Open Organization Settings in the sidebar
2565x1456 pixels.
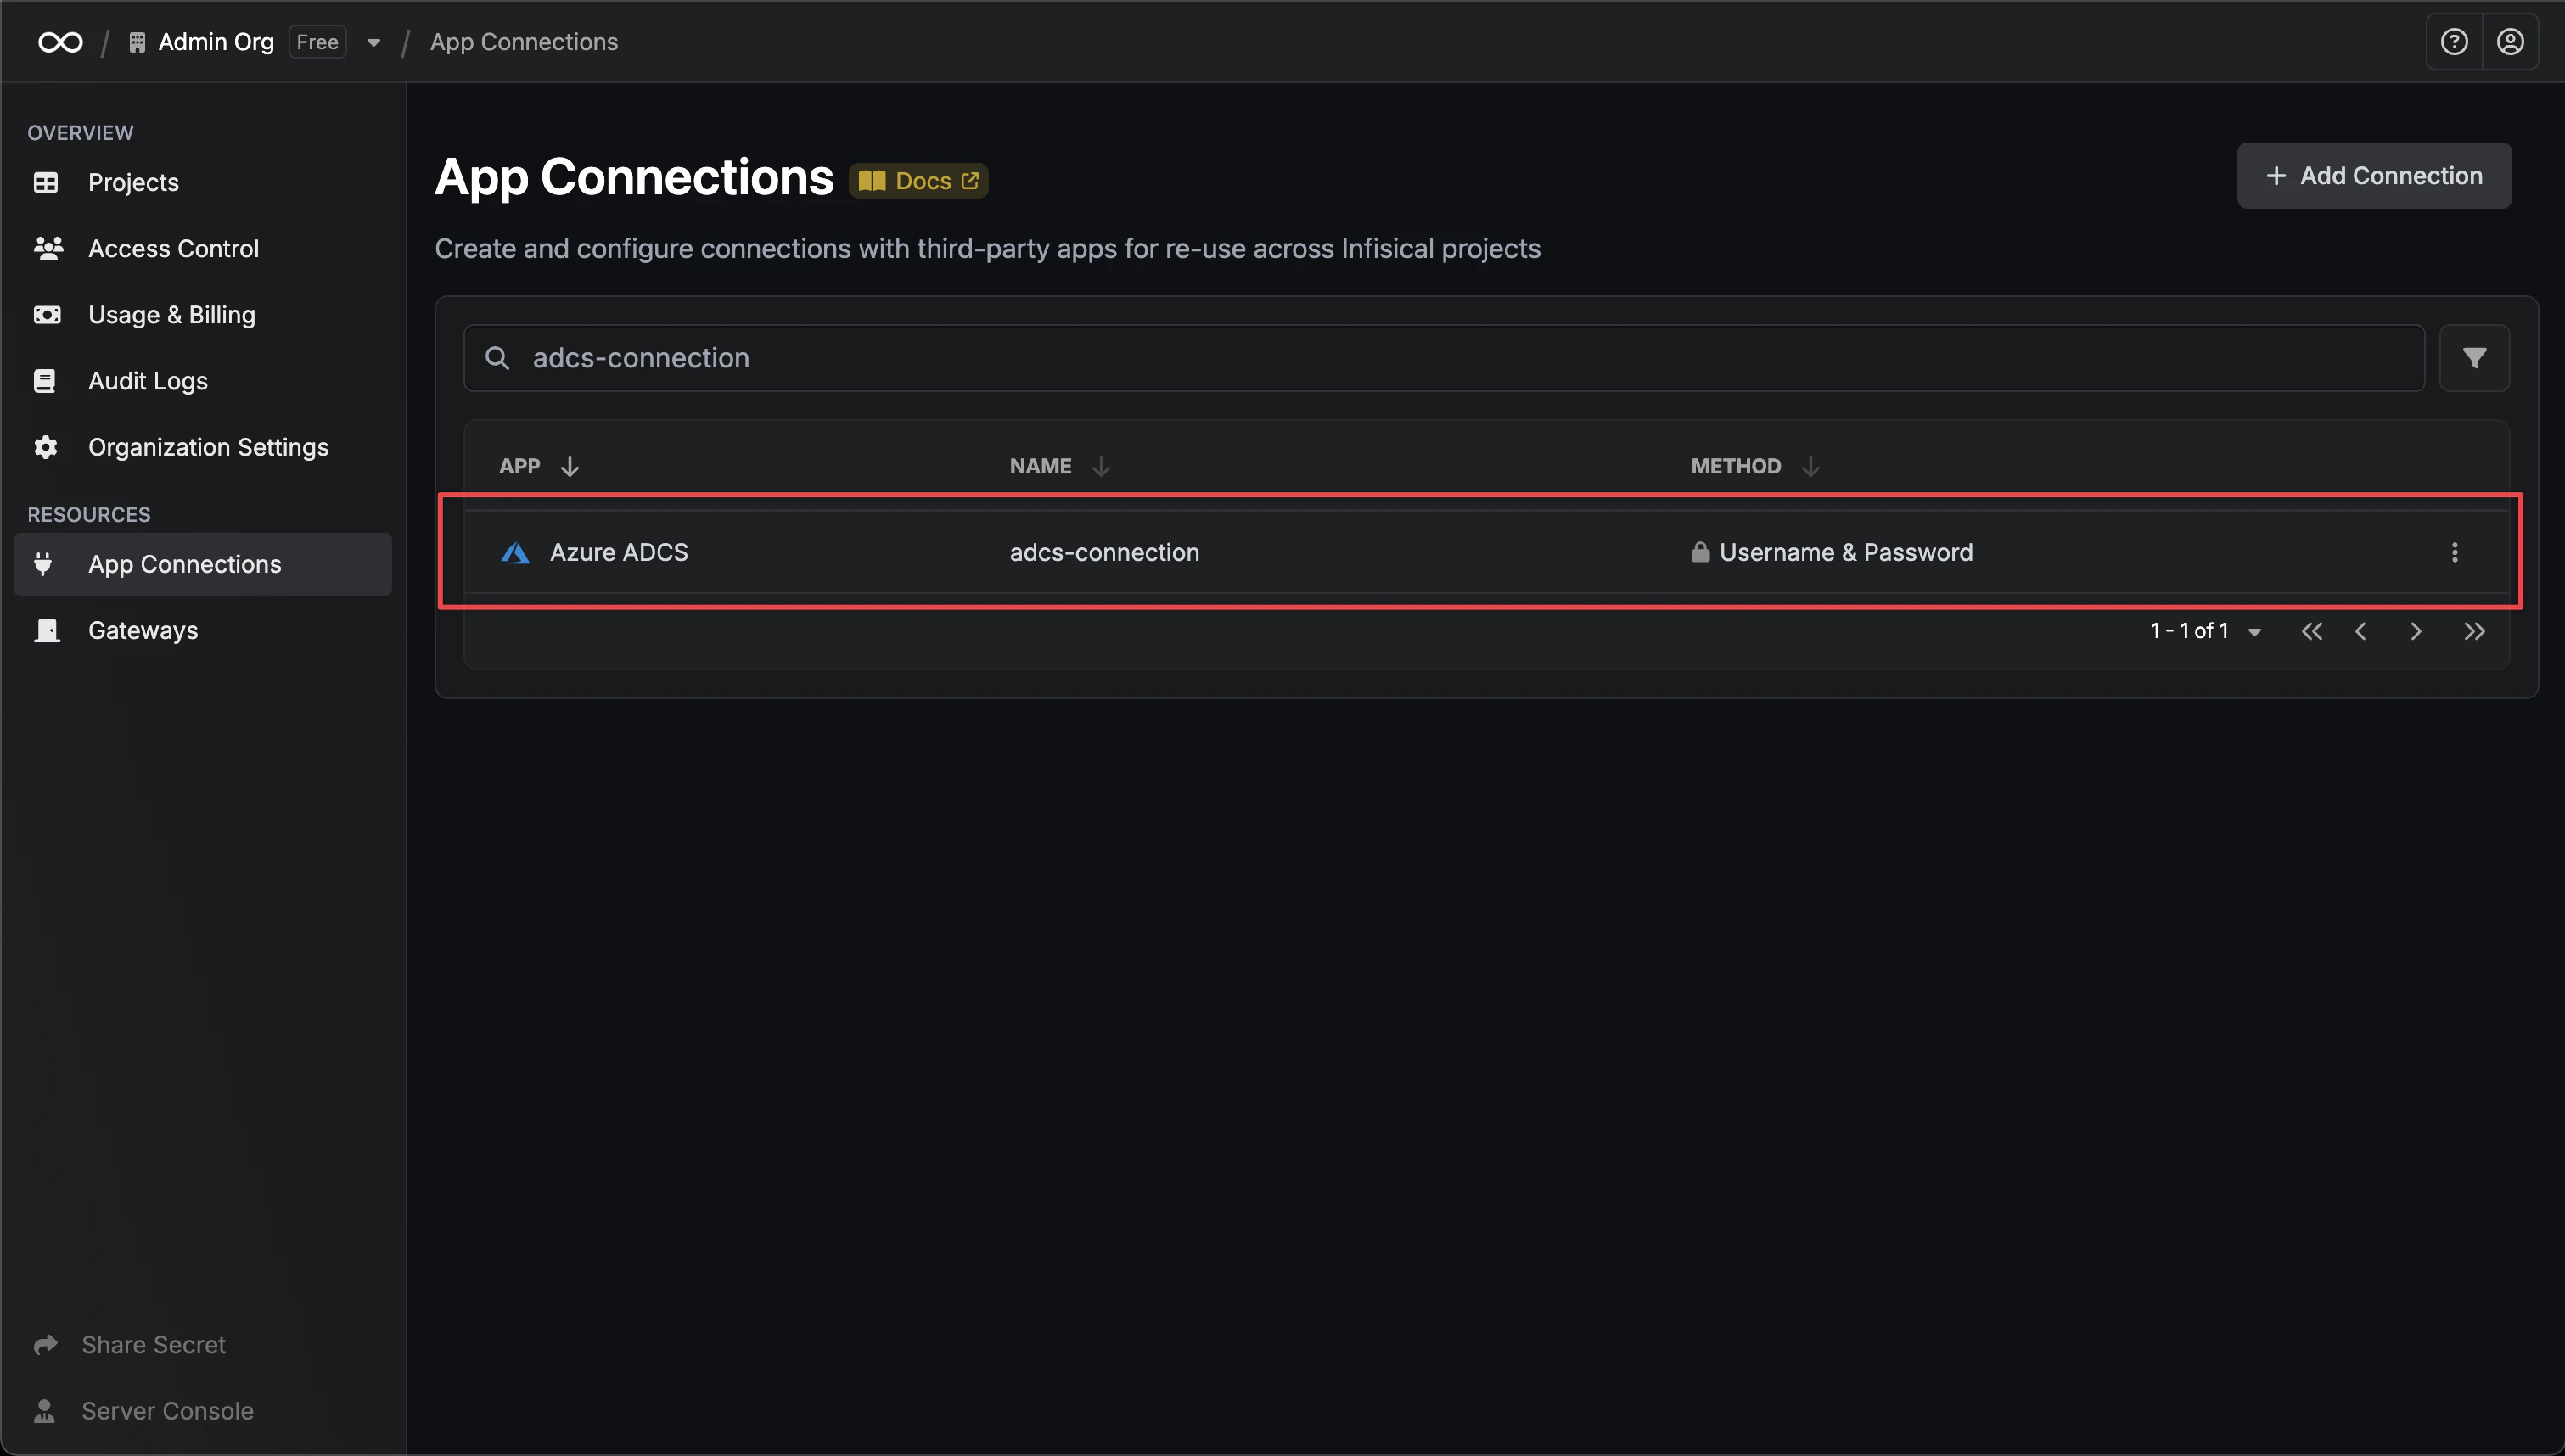(202, 447)
